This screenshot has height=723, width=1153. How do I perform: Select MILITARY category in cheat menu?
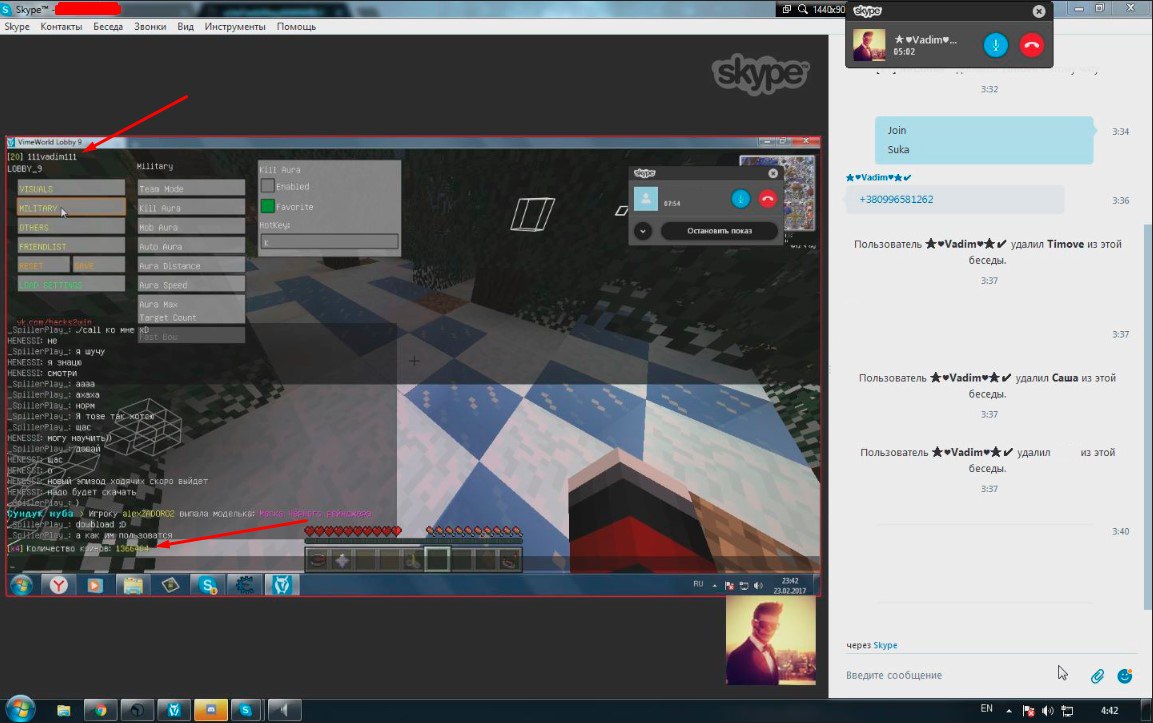tap(71, 207)
